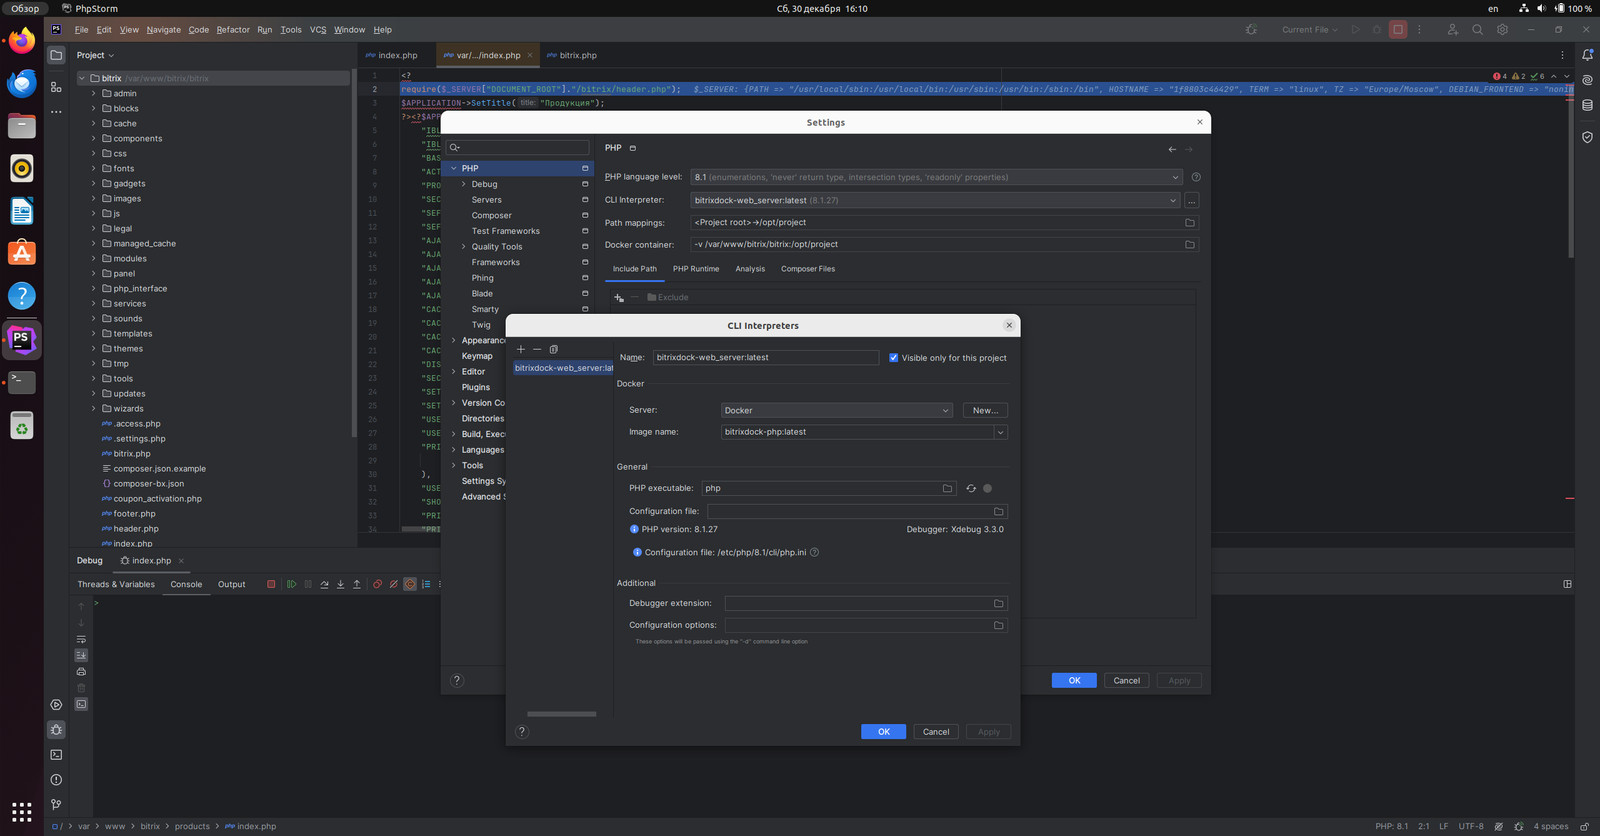Expand the Quality Tools settings node

(x=464, y=247)
